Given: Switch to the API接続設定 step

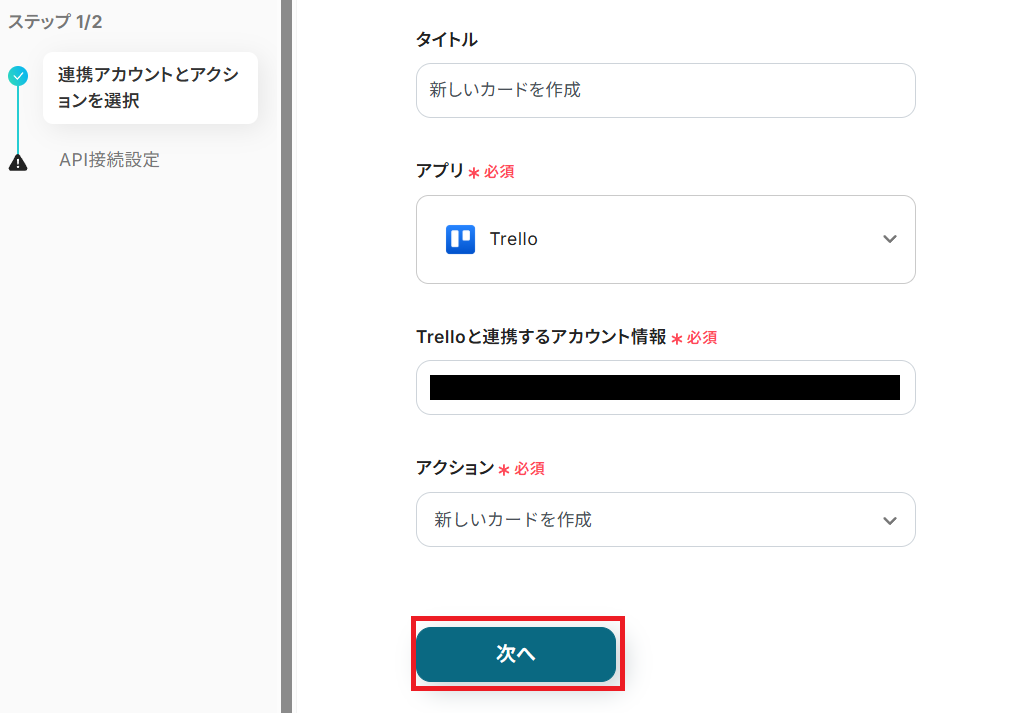Looking at the screenshot, I should [109, 160].
